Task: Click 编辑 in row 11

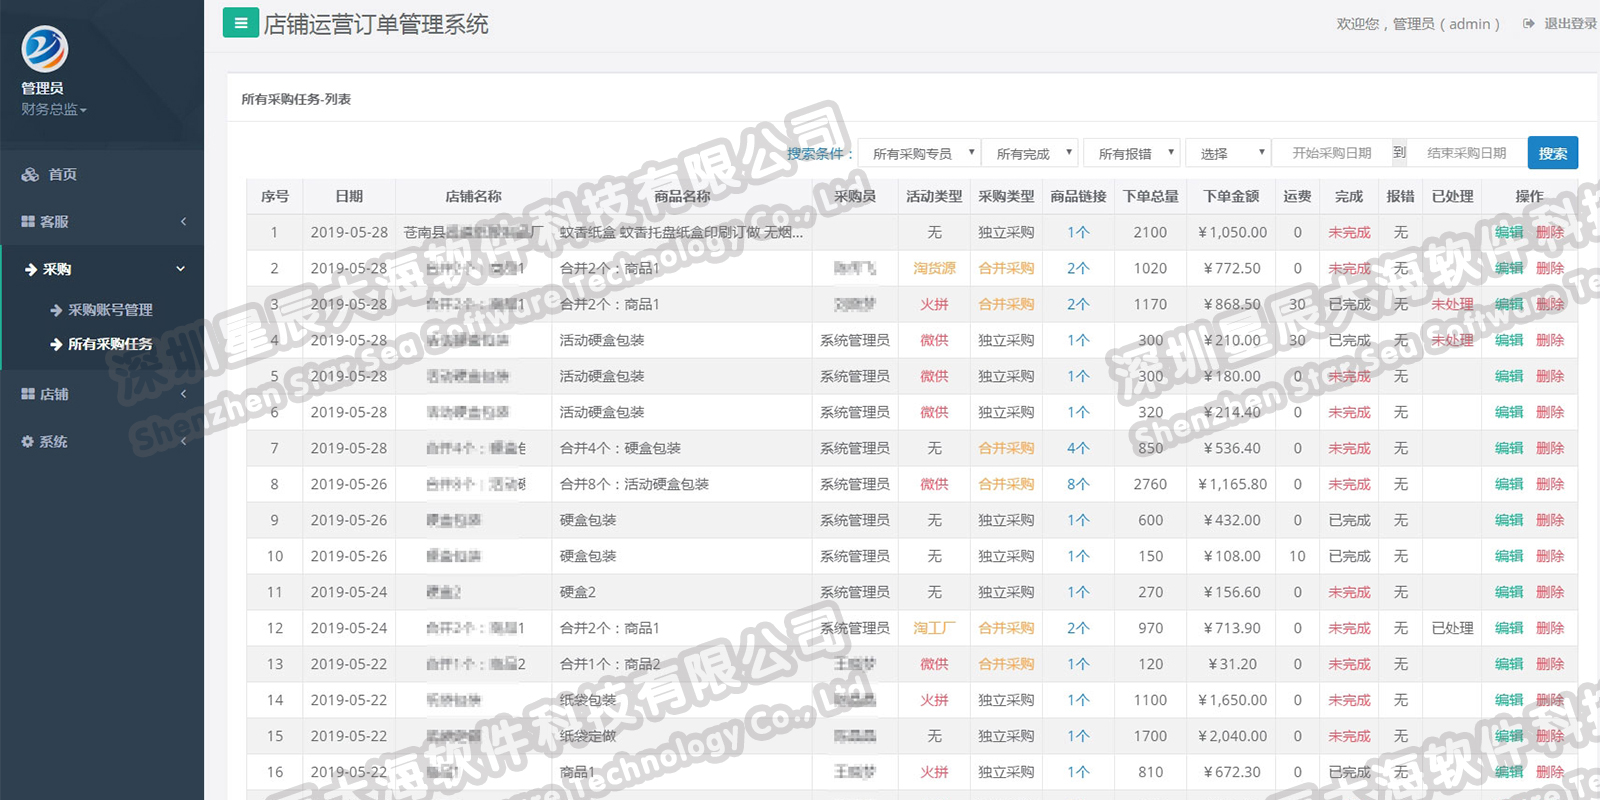Action: click(1509, 592)
